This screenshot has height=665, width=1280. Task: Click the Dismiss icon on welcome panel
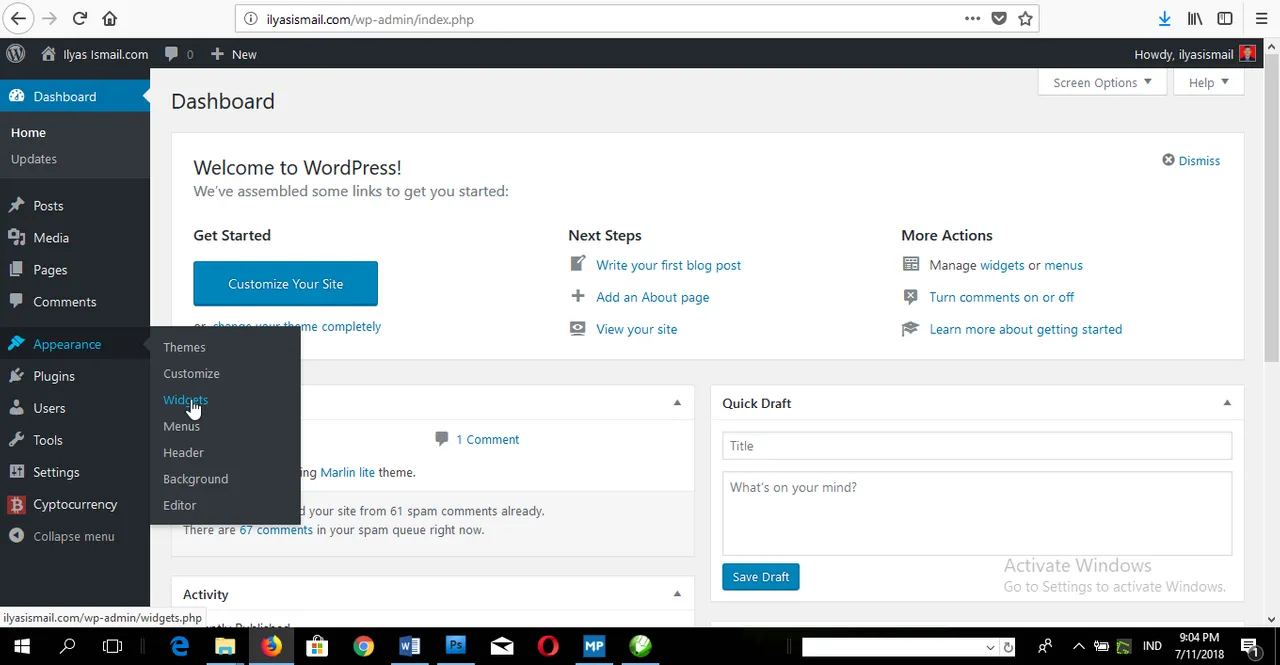1168,160
